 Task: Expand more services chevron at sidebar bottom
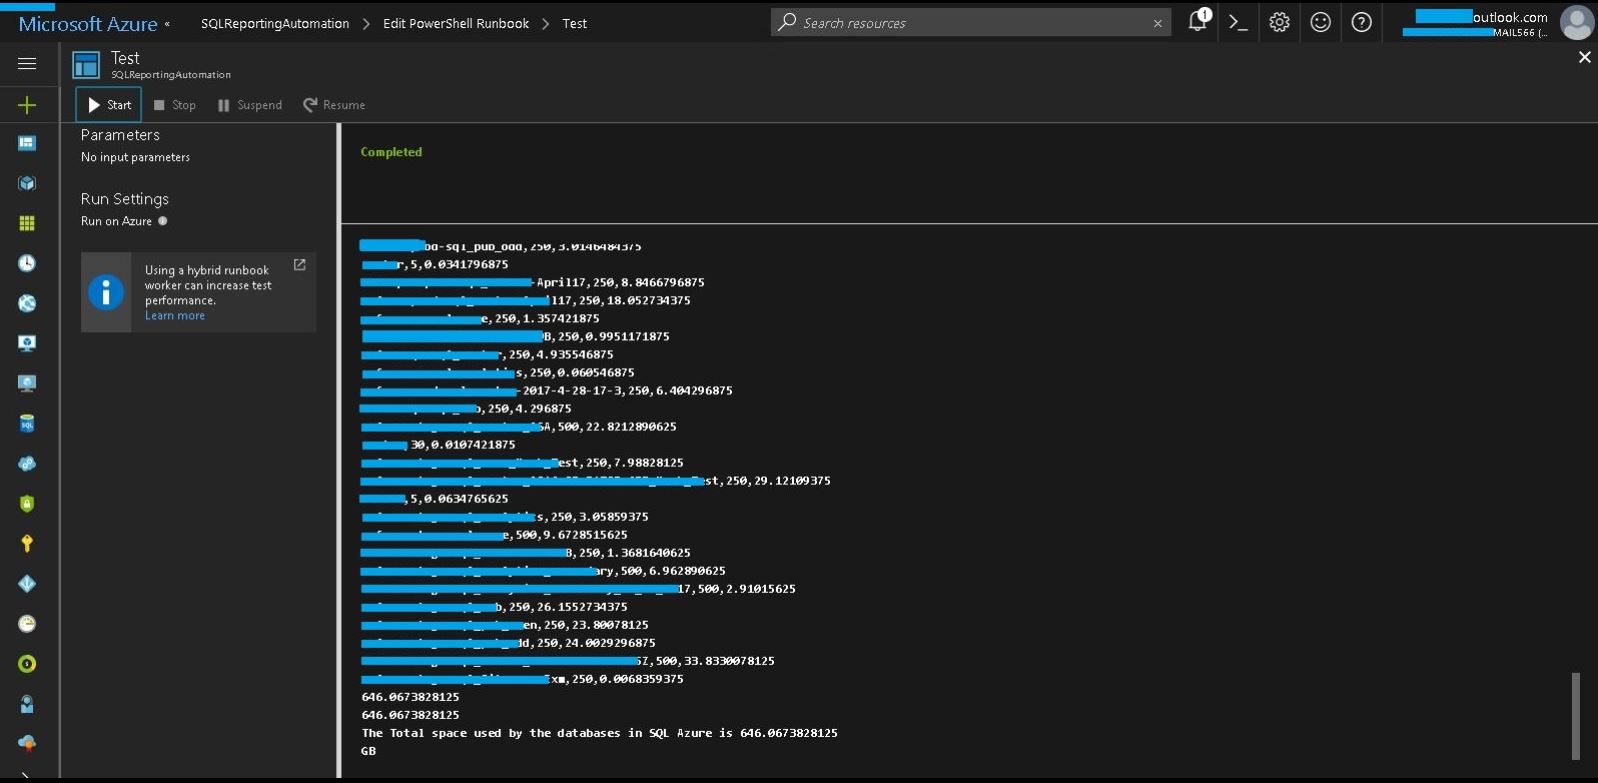click(27, 775)
